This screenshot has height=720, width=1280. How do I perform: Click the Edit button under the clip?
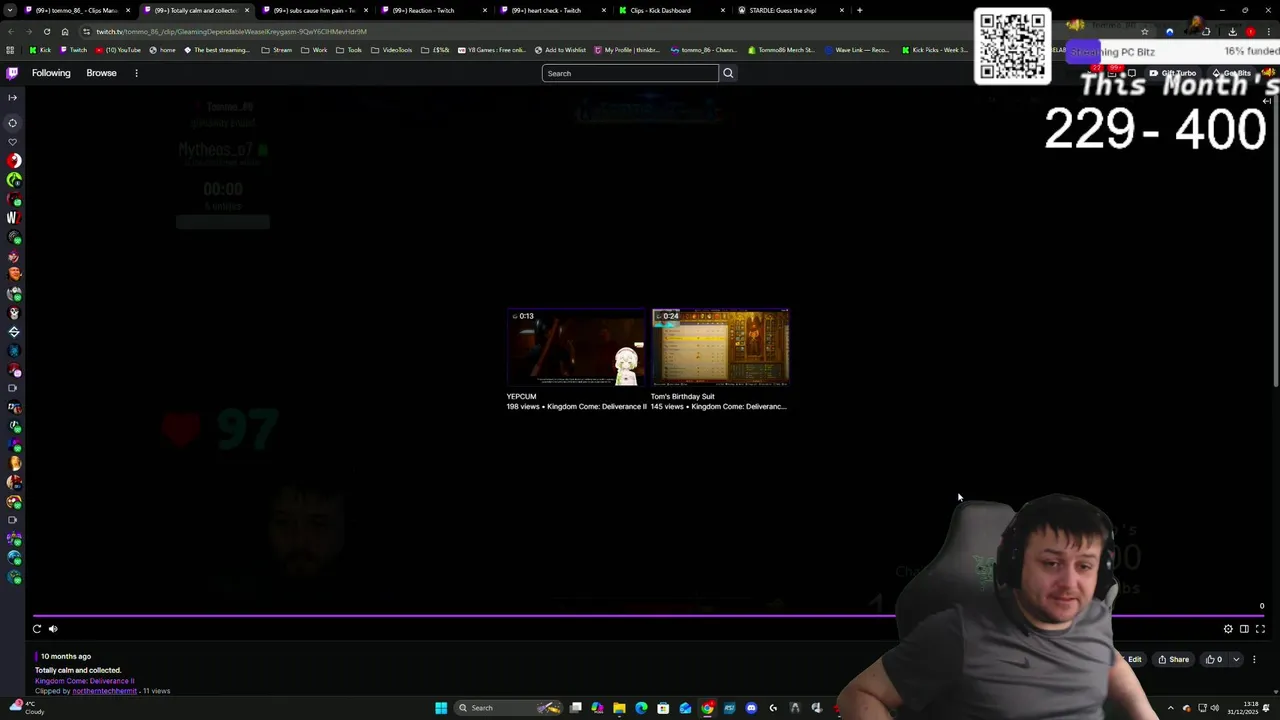1134,659
